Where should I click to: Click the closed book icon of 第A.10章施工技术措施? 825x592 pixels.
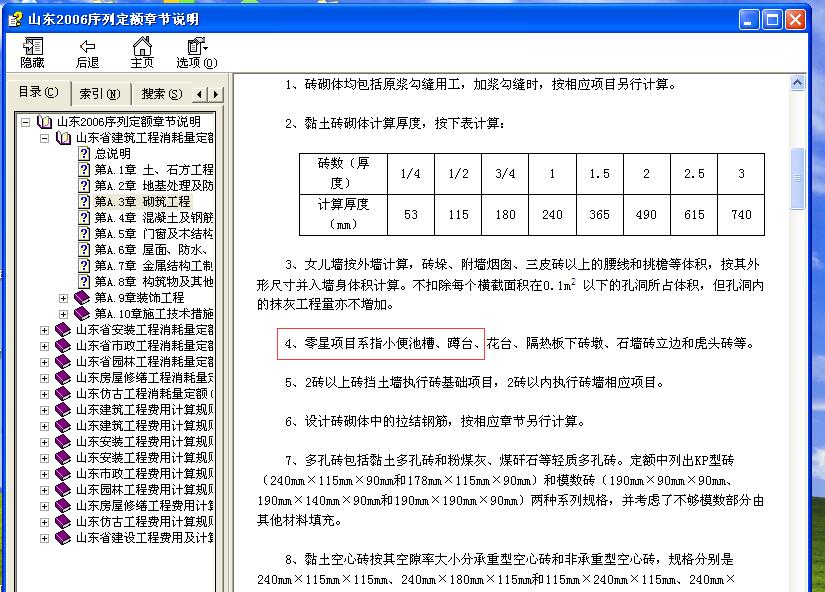(82, 314)
